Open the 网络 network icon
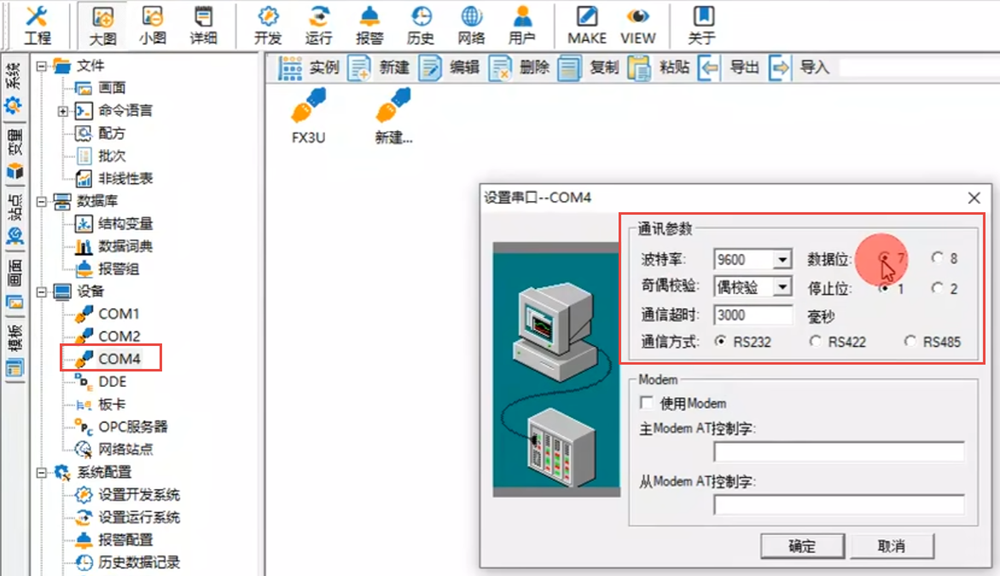The image size is (1000, 576). coord(471,26)
